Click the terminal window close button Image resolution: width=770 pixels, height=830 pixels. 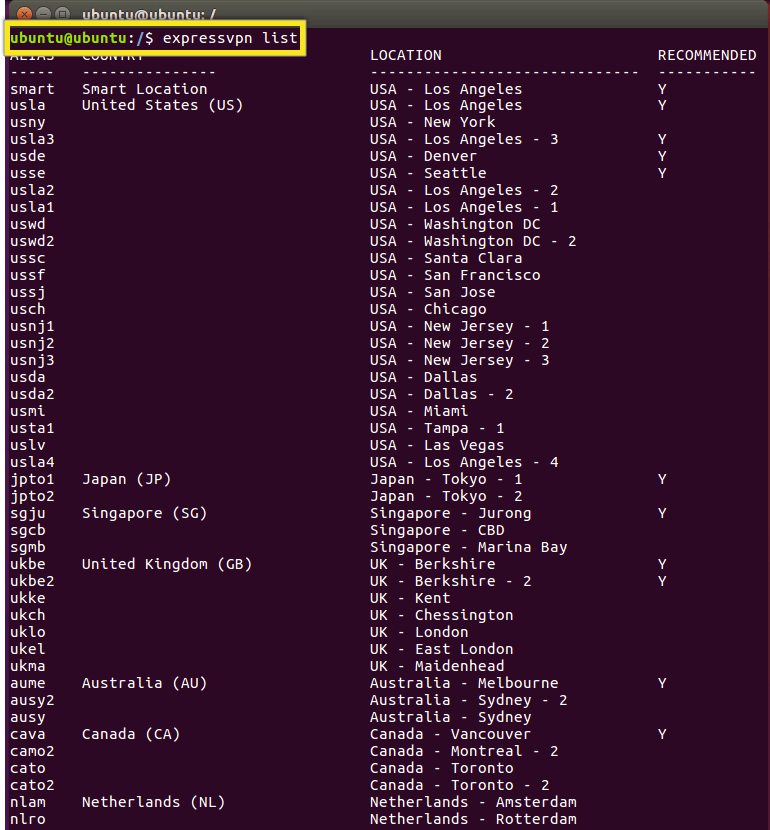coord(24,14)
